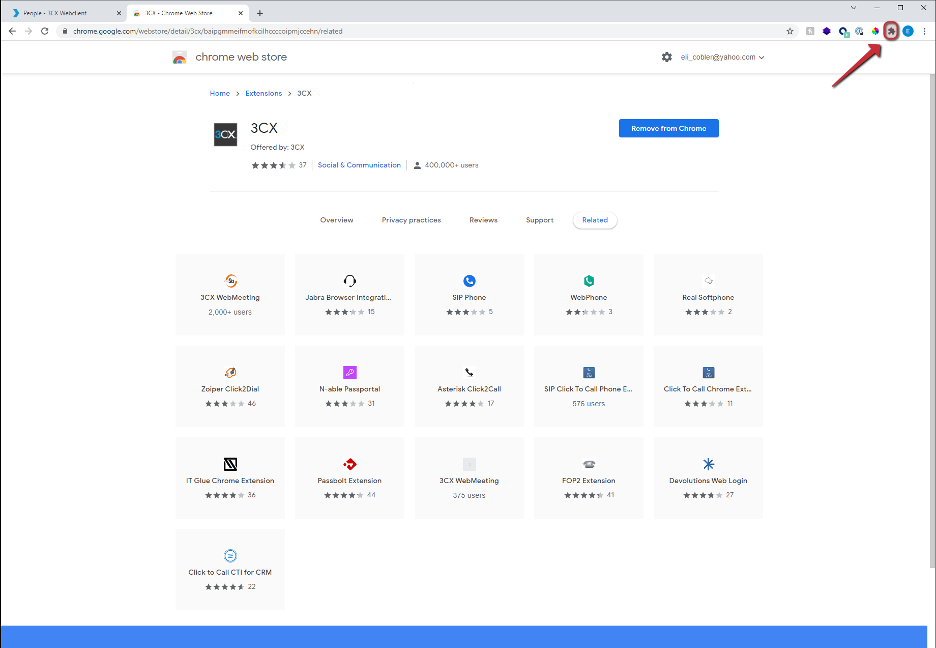Viewport: 936px width, 648px height.
Task: Switch to the Privacy practices tab
Action: 411,220
